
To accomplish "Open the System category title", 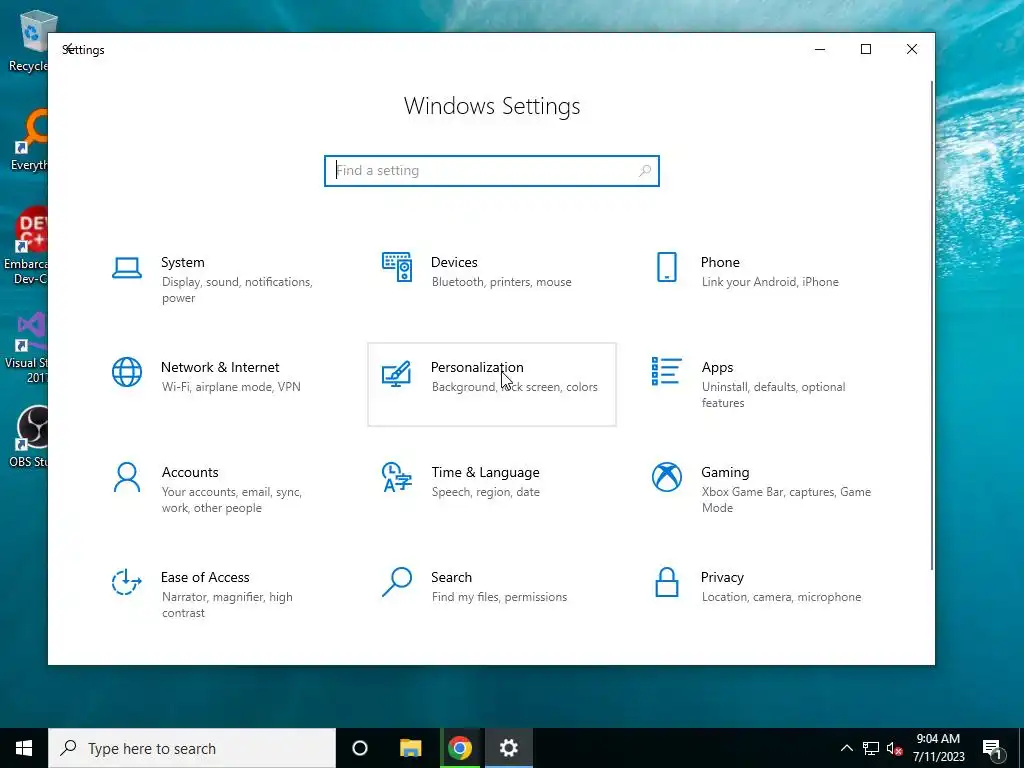I will [x=183, y=262].
